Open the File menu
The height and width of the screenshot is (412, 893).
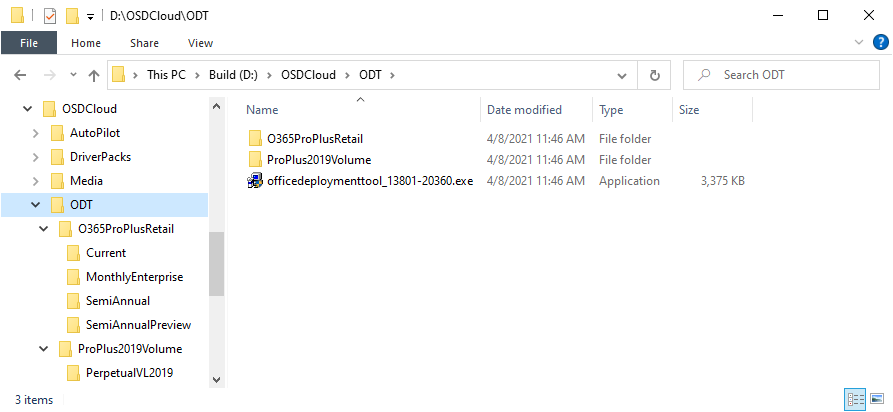[28, 43]
